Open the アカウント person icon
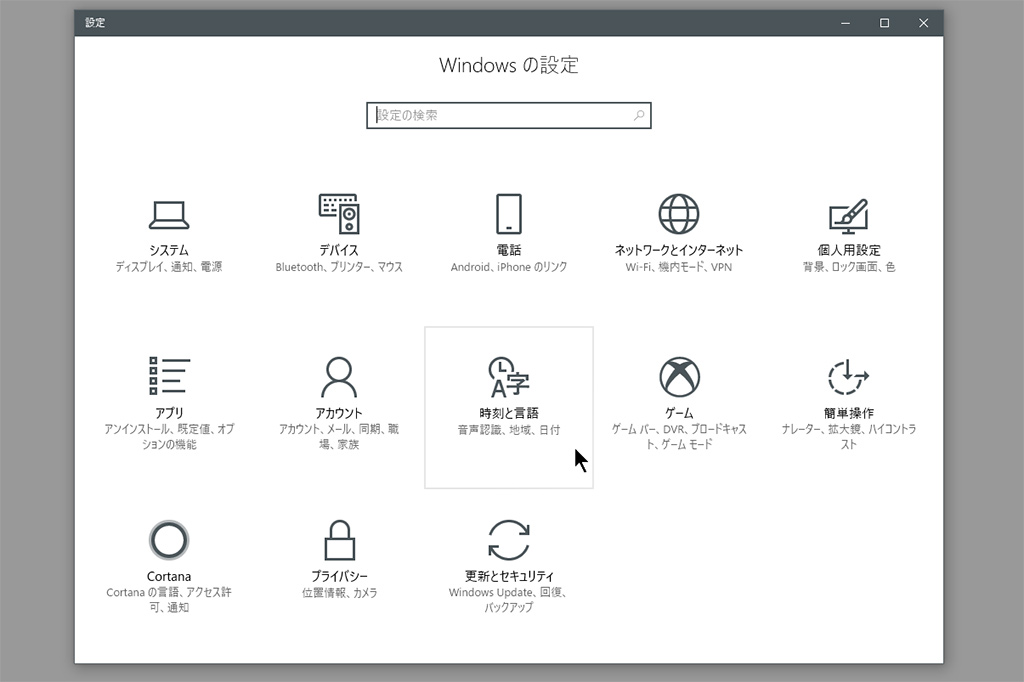 [x=339, y=377]
